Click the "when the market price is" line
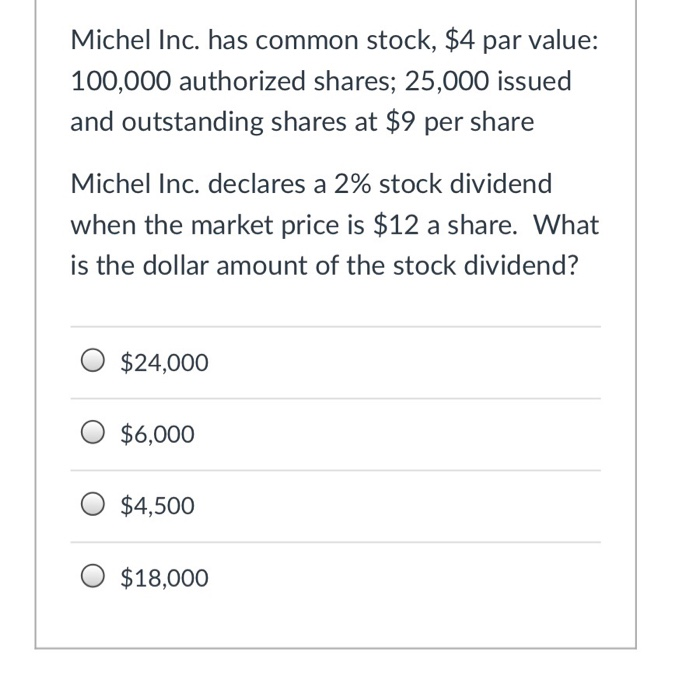This screenshot has height=687, width=700. (218, 225)
